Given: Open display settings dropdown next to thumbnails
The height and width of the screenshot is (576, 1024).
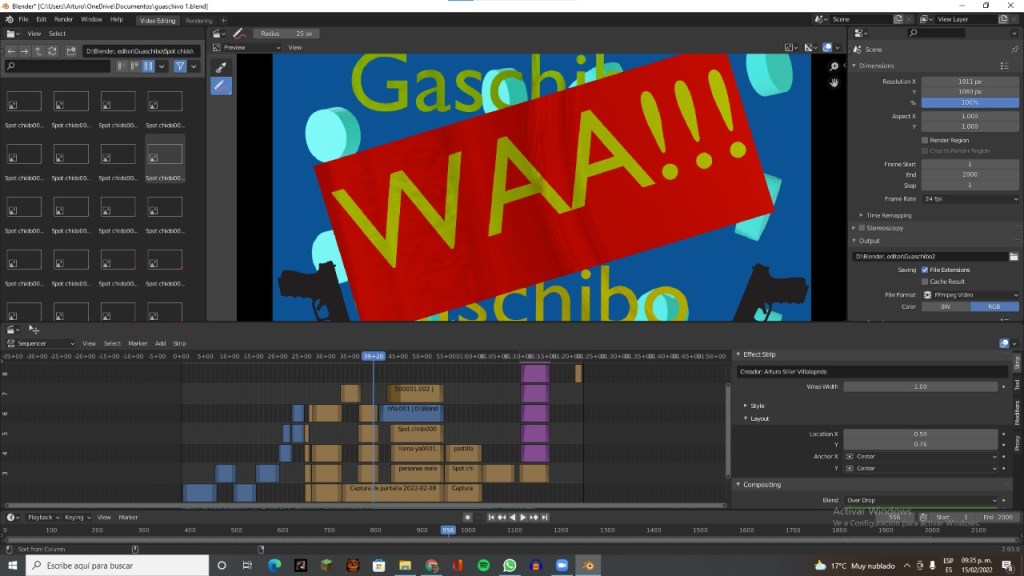Looking at the screenshot, I should click(161, 66).
